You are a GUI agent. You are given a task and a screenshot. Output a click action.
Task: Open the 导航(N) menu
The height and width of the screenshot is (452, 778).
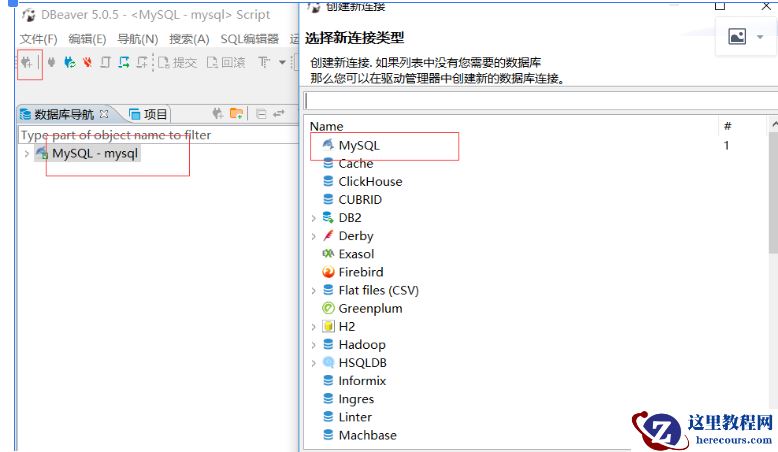pos(137,39)
